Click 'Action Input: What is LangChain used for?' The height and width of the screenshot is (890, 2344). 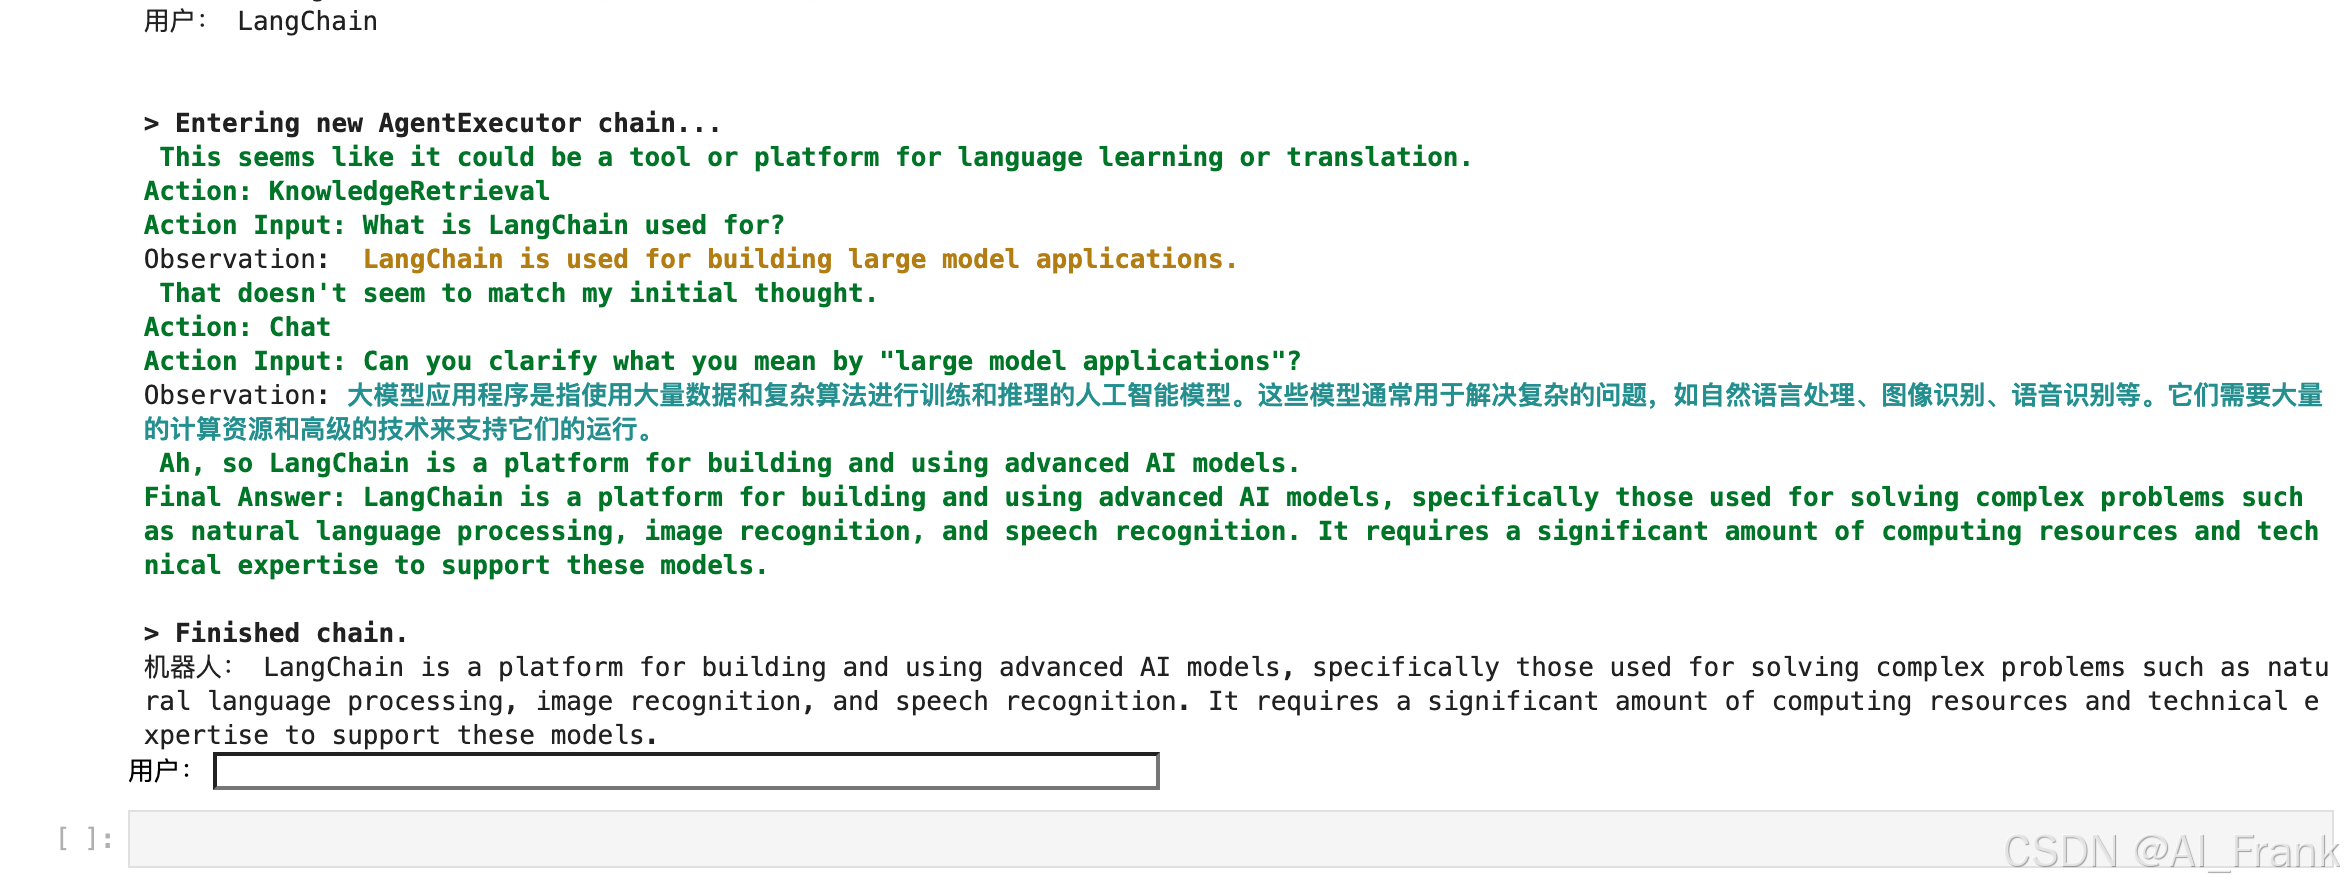[x=464, y=225]
